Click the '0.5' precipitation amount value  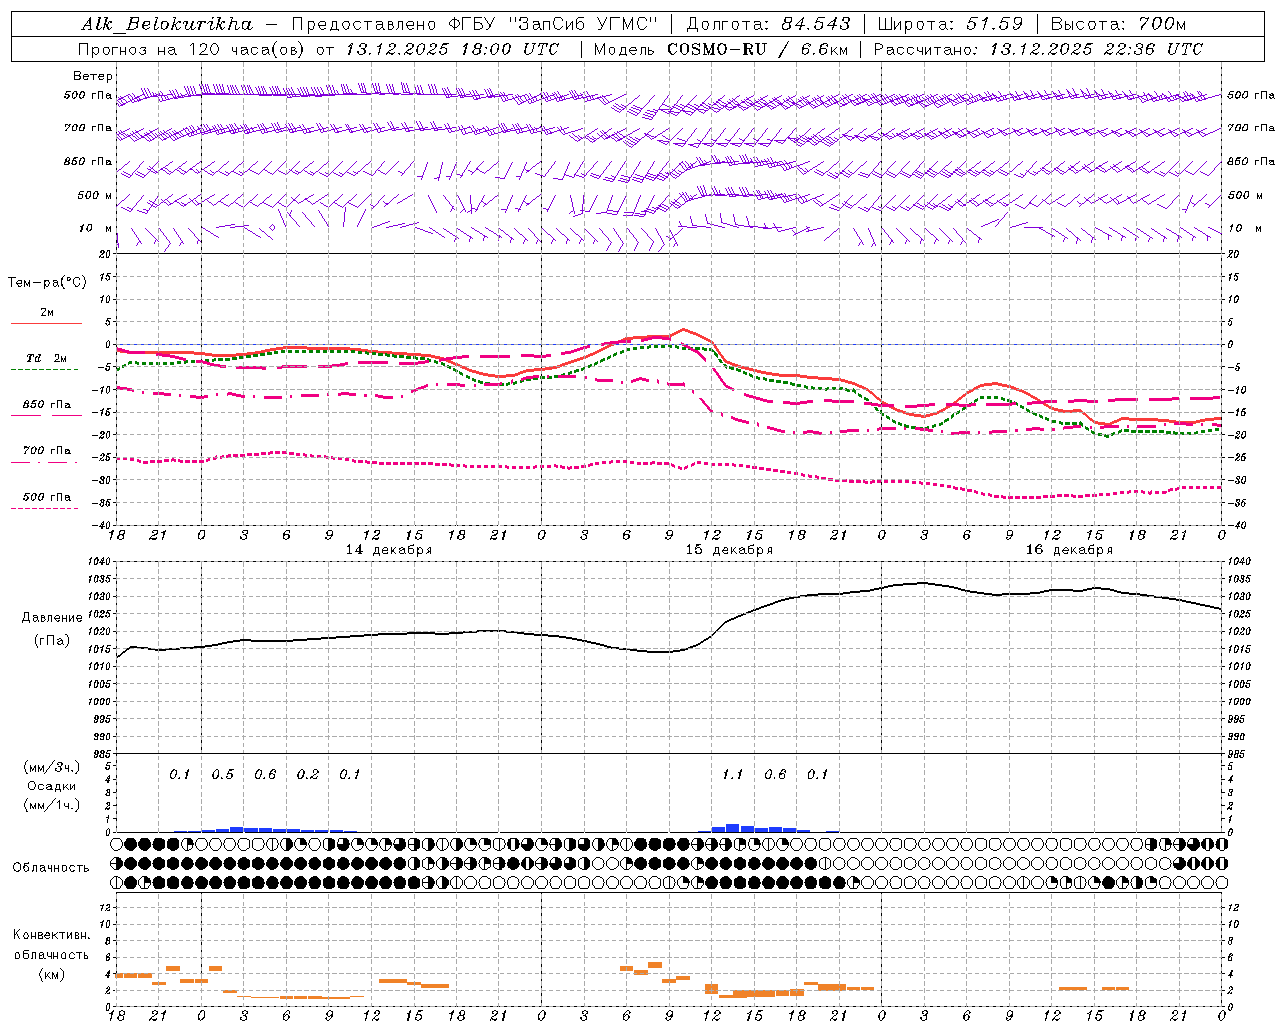click(223, 775)
